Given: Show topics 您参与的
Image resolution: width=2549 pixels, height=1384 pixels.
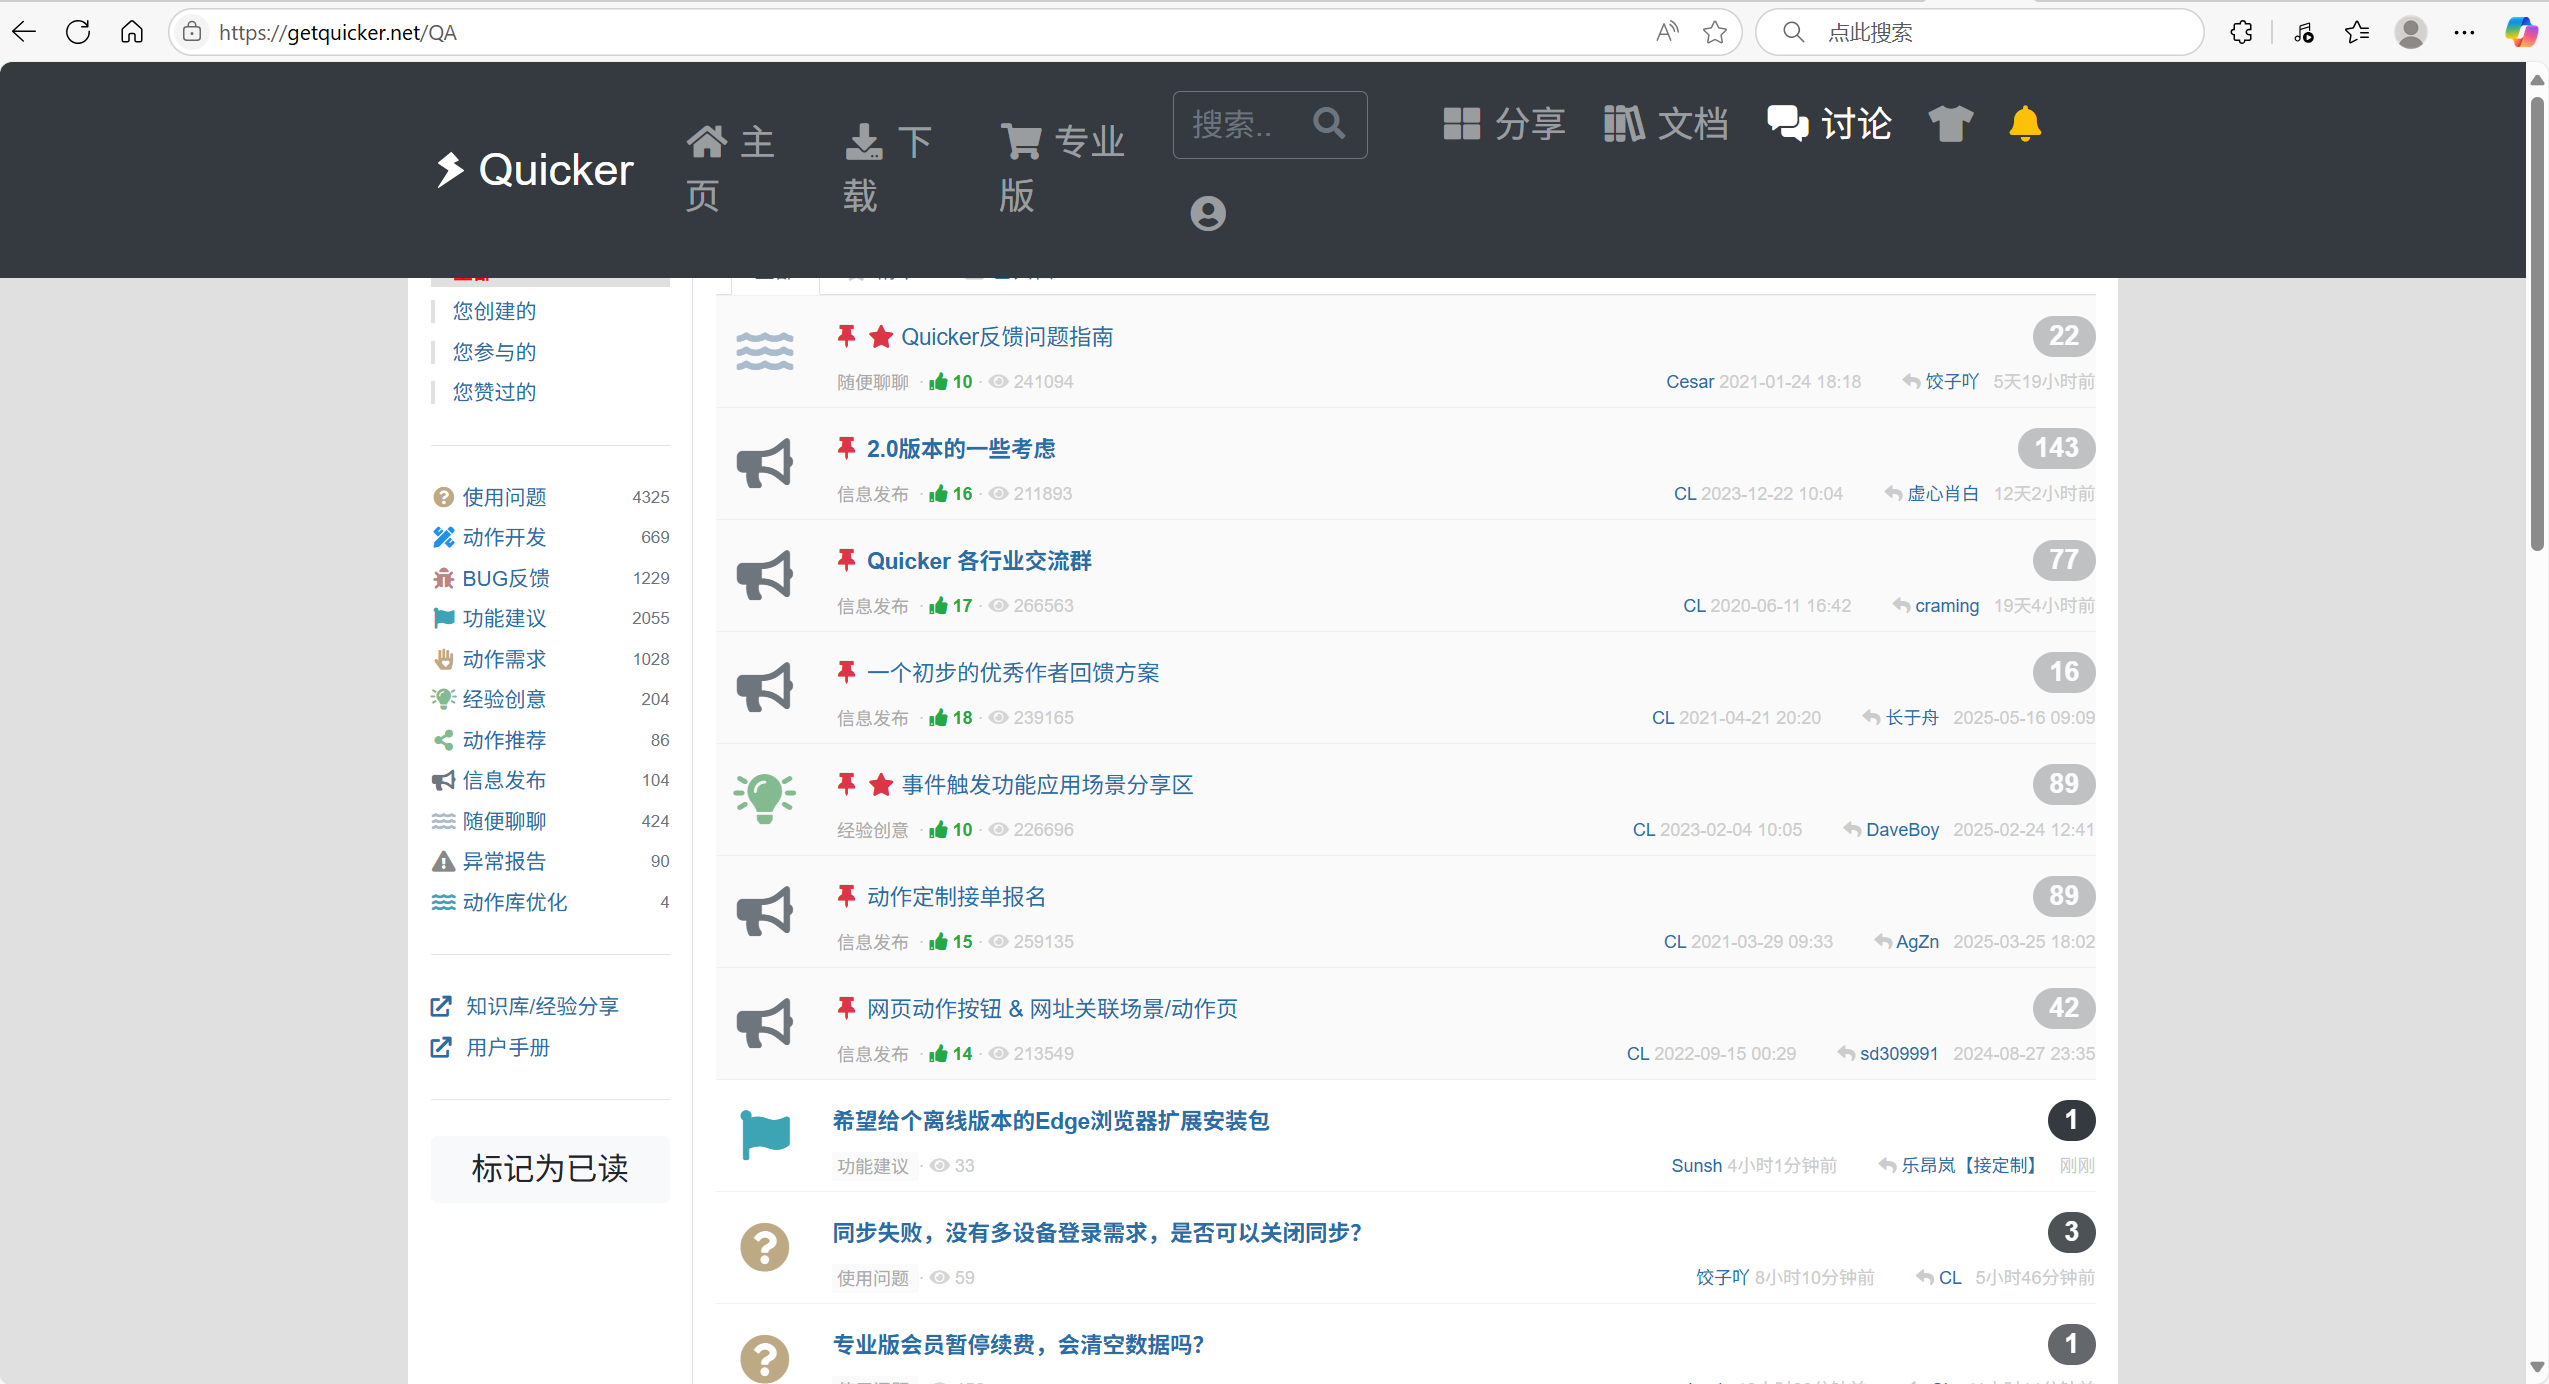Looking at the screenshot, I should [x=494, y=352].
